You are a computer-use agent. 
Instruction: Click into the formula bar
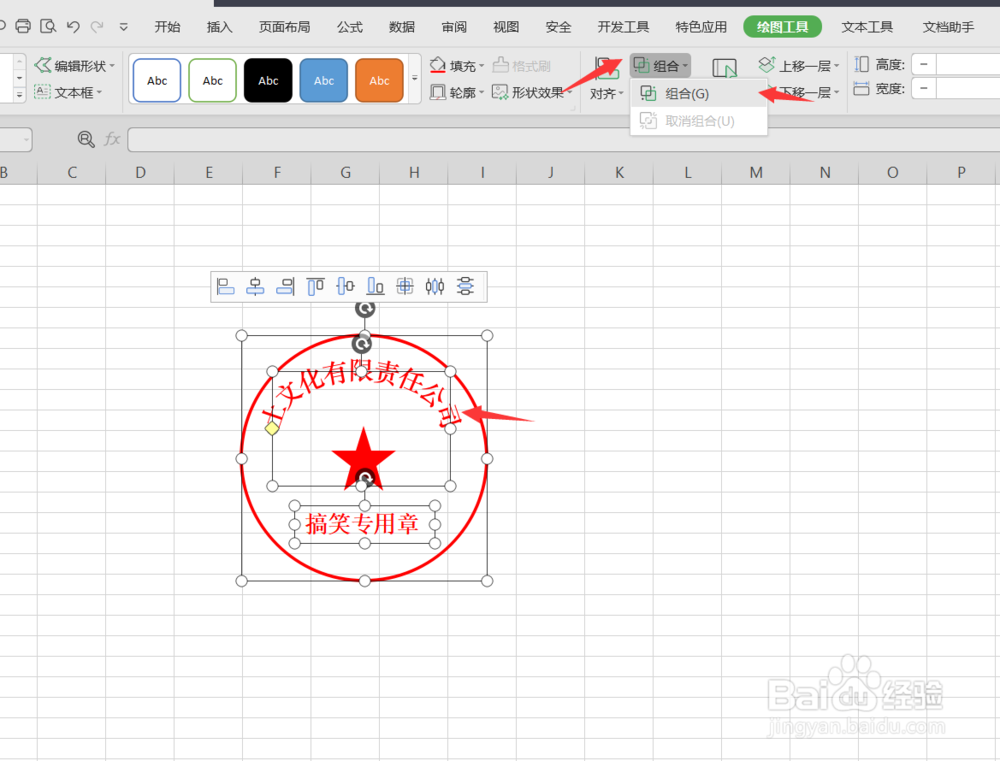(x=564, y=140)
